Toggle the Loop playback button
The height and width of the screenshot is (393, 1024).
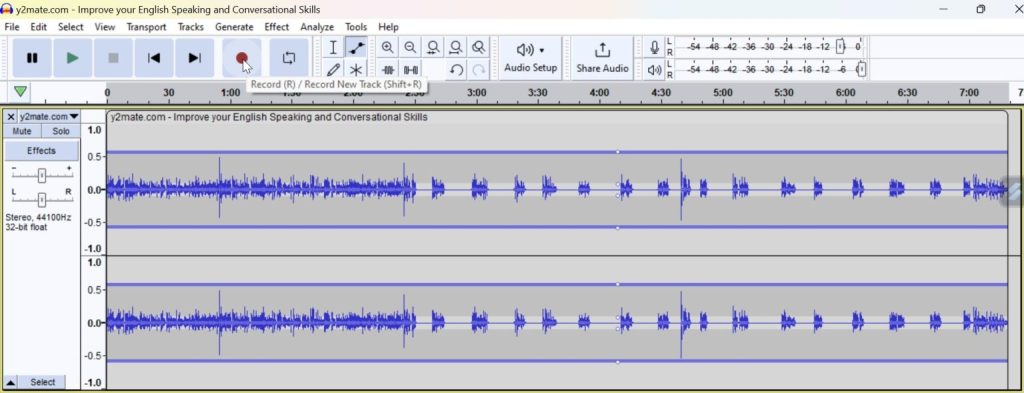pyautogui.click(x=289, y=57)
